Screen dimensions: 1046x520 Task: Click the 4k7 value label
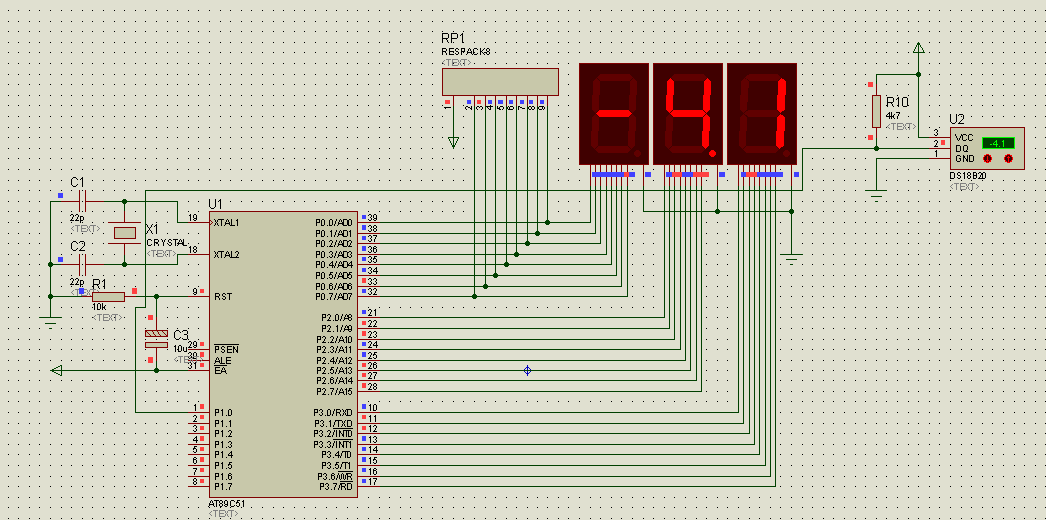coord(893,115)
